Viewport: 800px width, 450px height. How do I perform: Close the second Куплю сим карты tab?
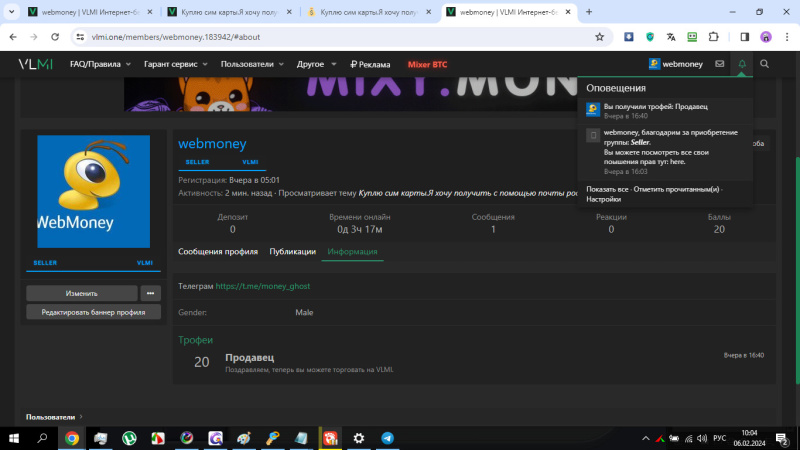[x=429, y=12]
